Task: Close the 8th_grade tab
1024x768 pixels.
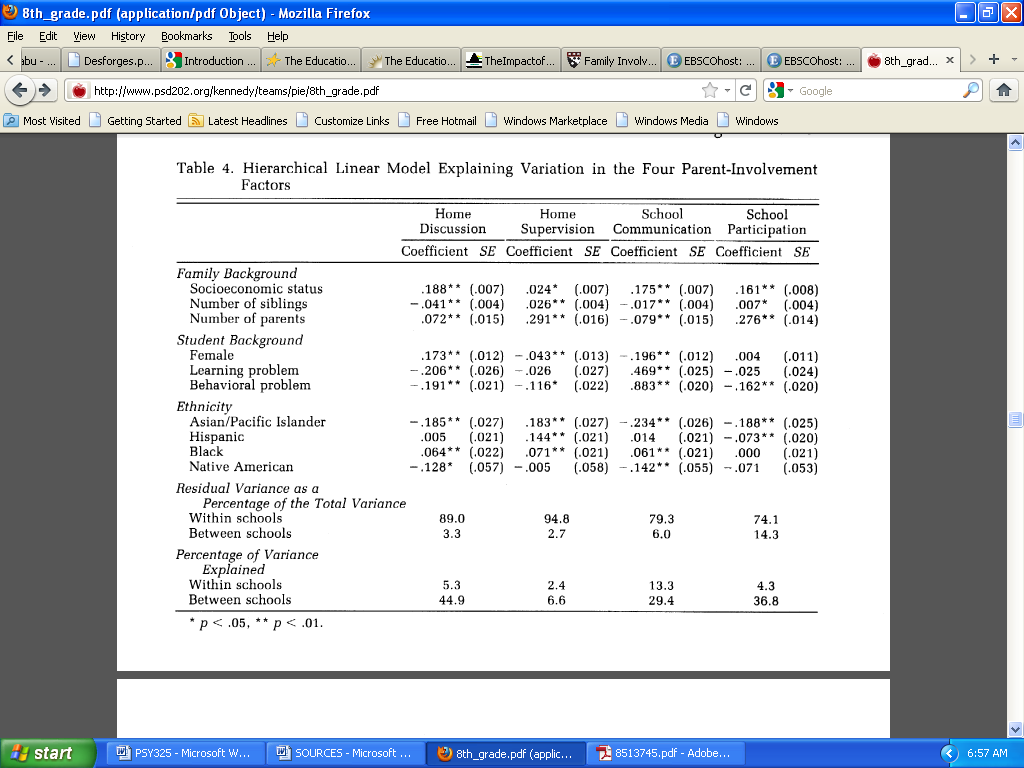Action: point(947,60)
